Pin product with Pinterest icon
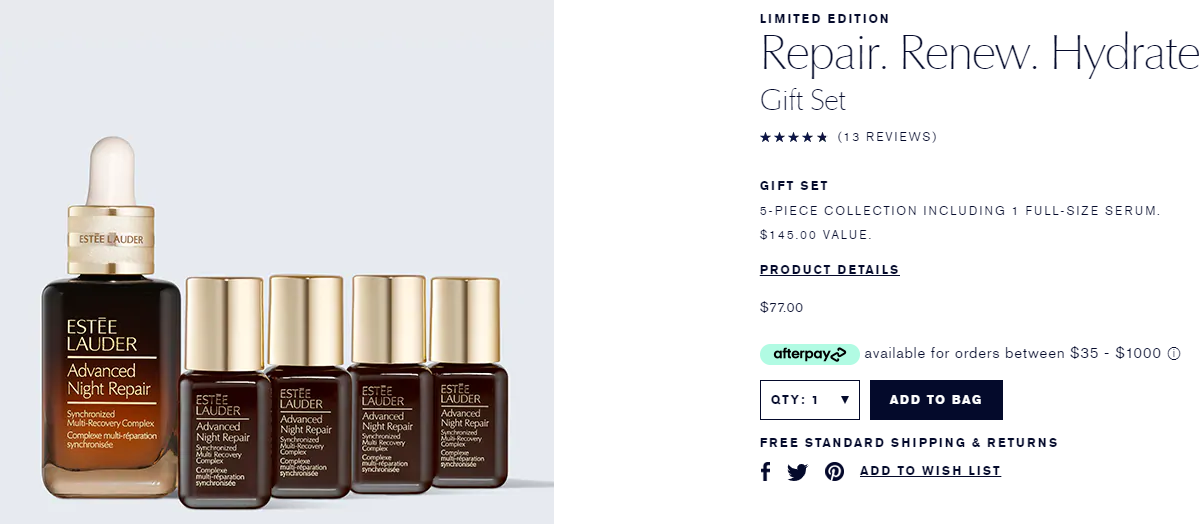 click(834, 471)
